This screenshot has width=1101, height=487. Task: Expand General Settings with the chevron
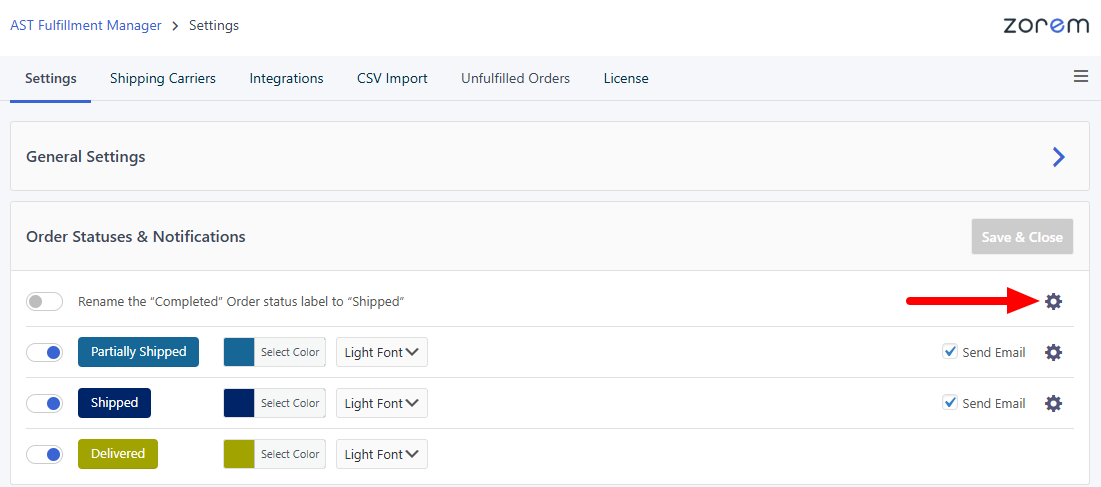(1059, 157)
